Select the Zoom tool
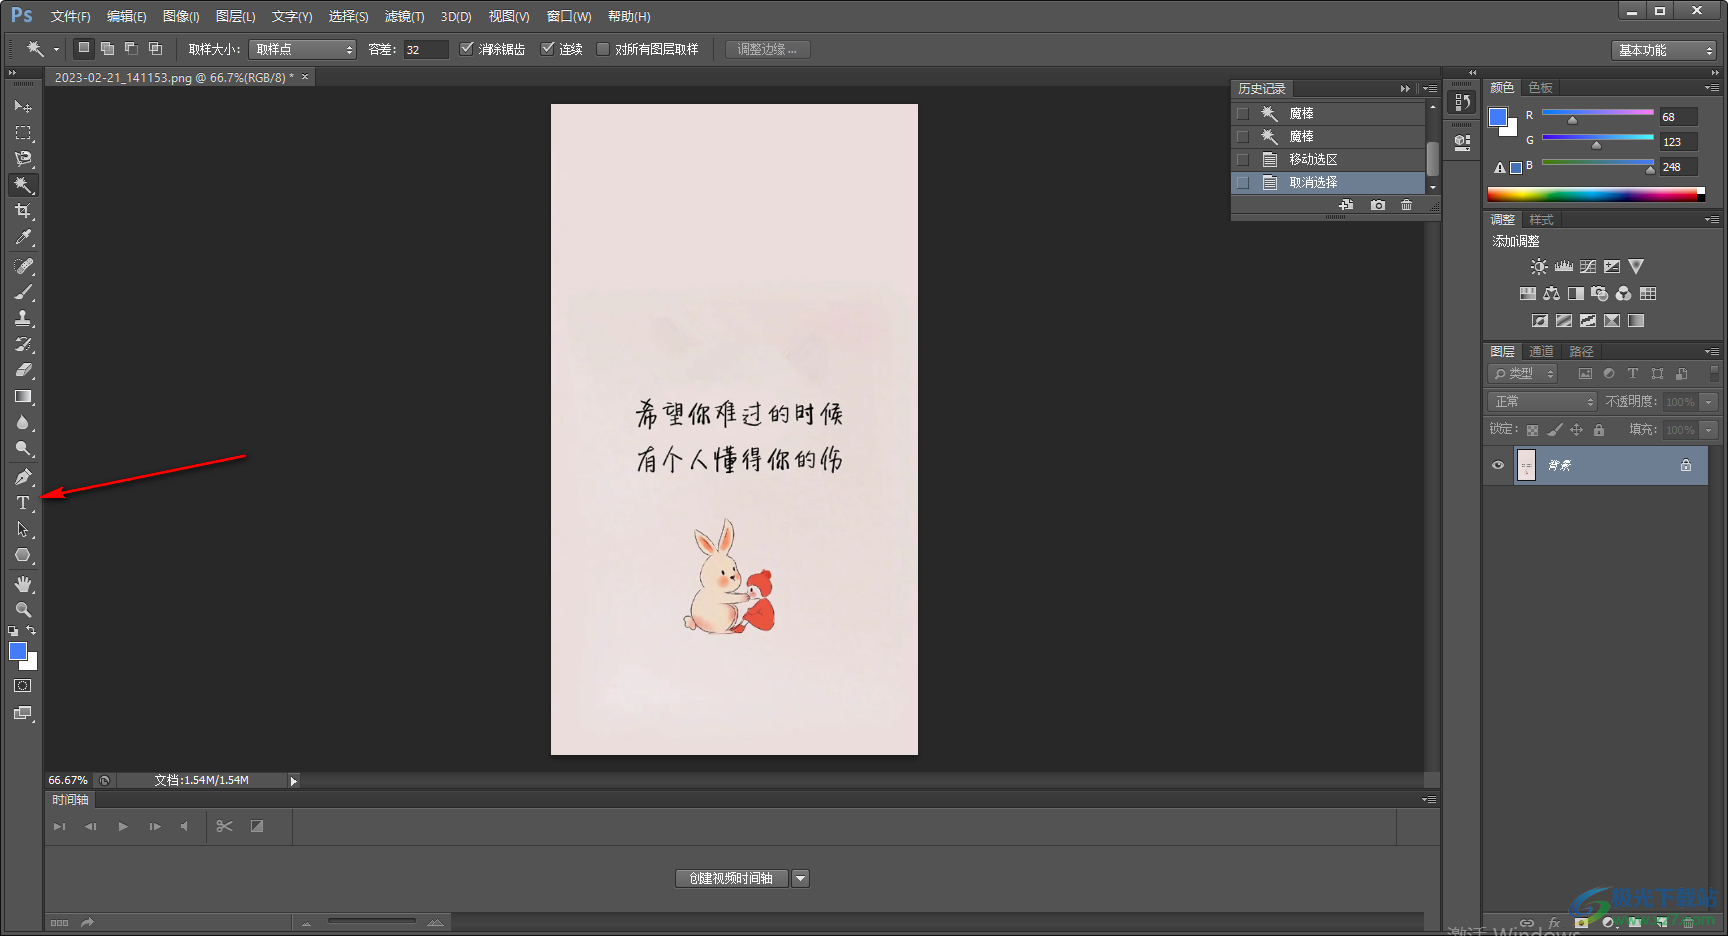Image resolution: width=1728 pixels, height=936 pixels. point(23,610)
